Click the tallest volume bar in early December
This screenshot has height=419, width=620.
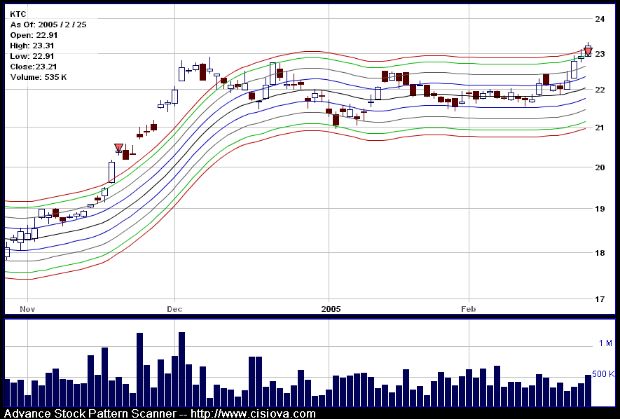tap(182, 369)
